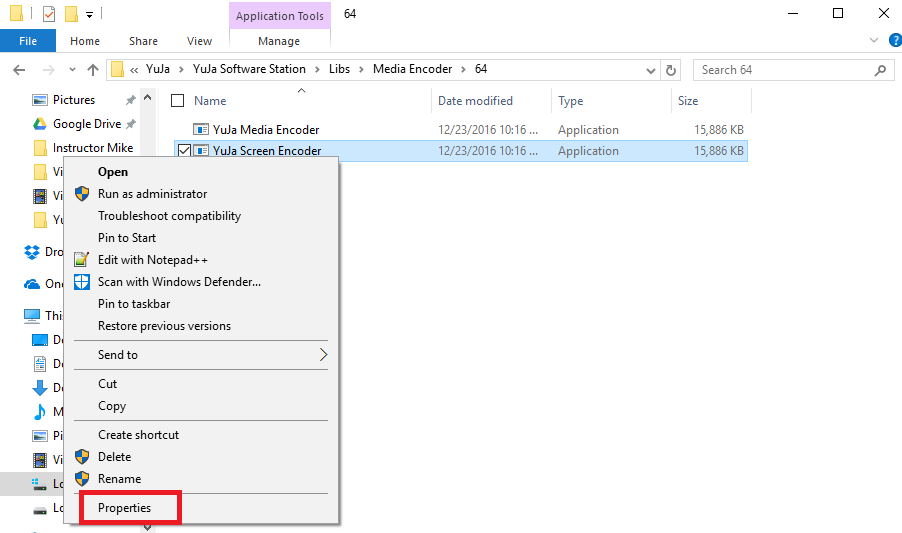Image resolution: width=902 pixels, height=533 pixels.
Task: Open Help via the question mark icon
Action: (x=895, y=40)
